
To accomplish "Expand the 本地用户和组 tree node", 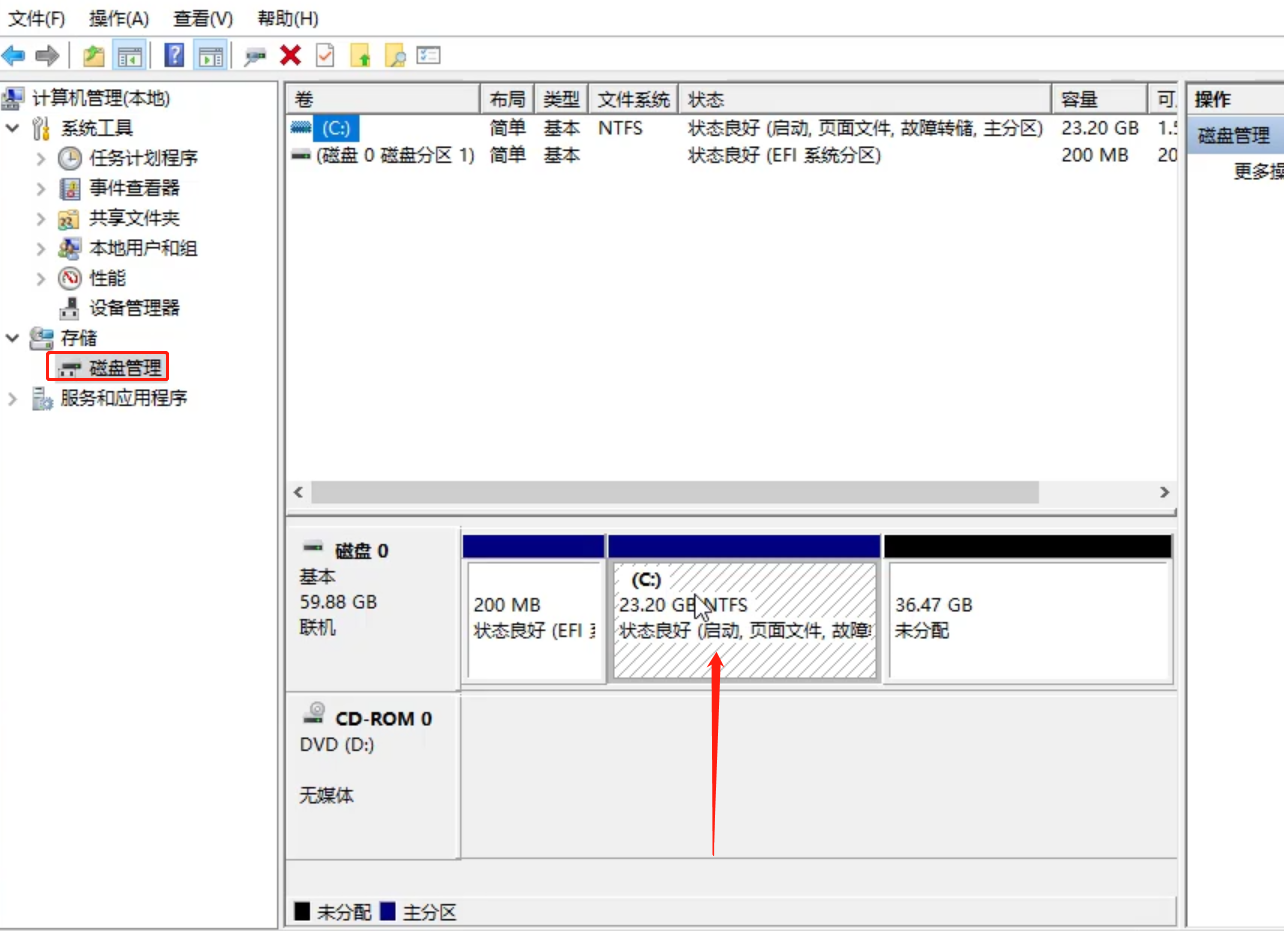I will point(41,248).
